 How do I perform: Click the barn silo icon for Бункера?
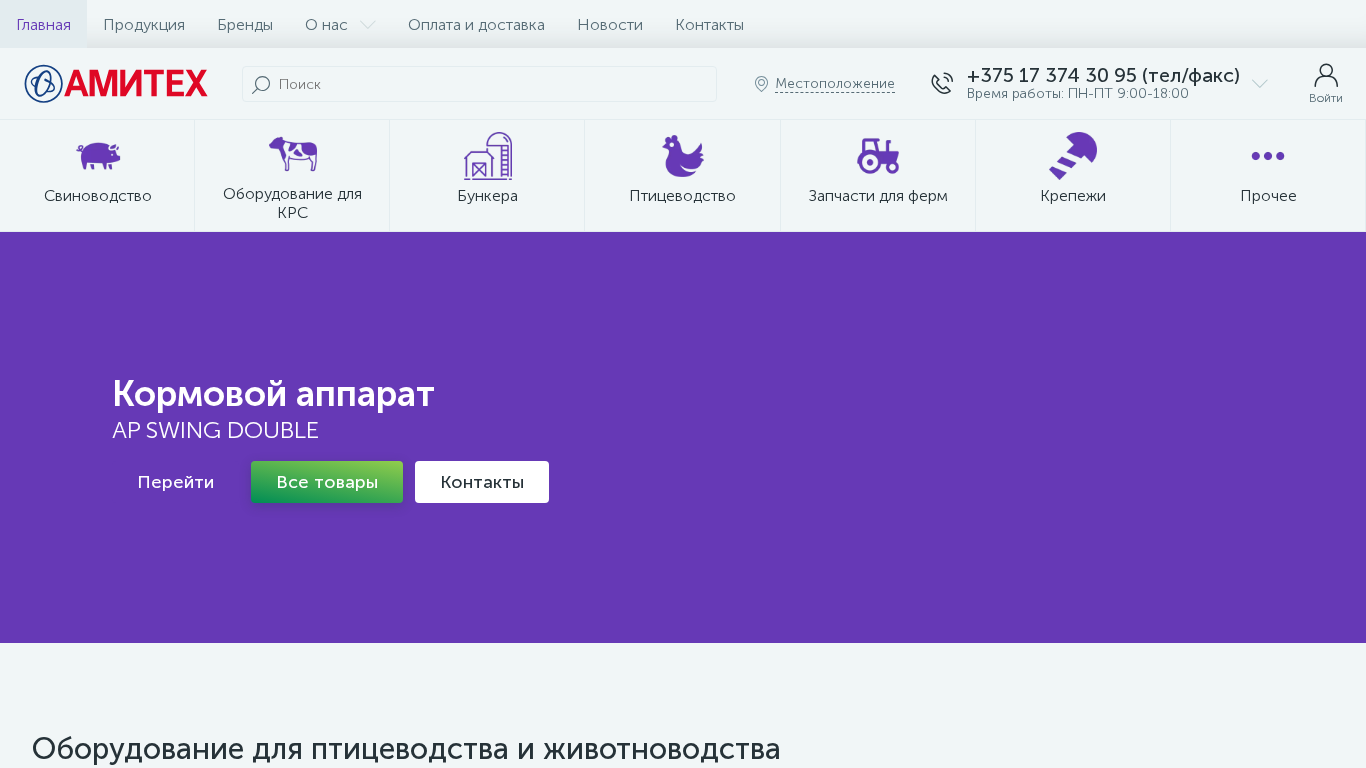(x=488, y=156)
